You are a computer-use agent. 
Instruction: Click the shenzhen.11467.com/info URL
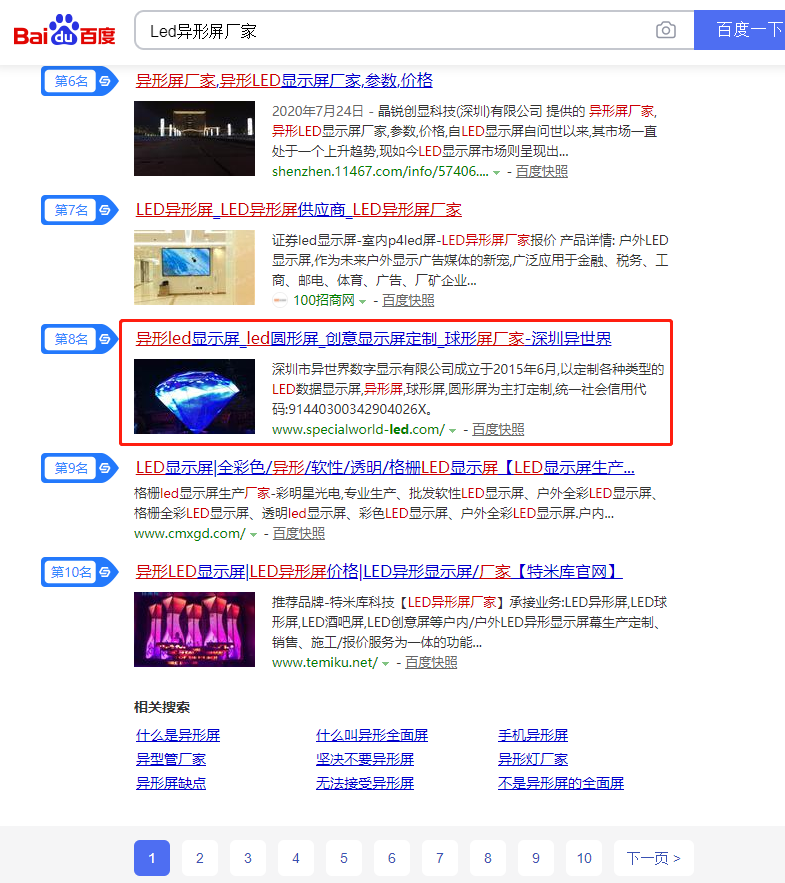[380, 171]
